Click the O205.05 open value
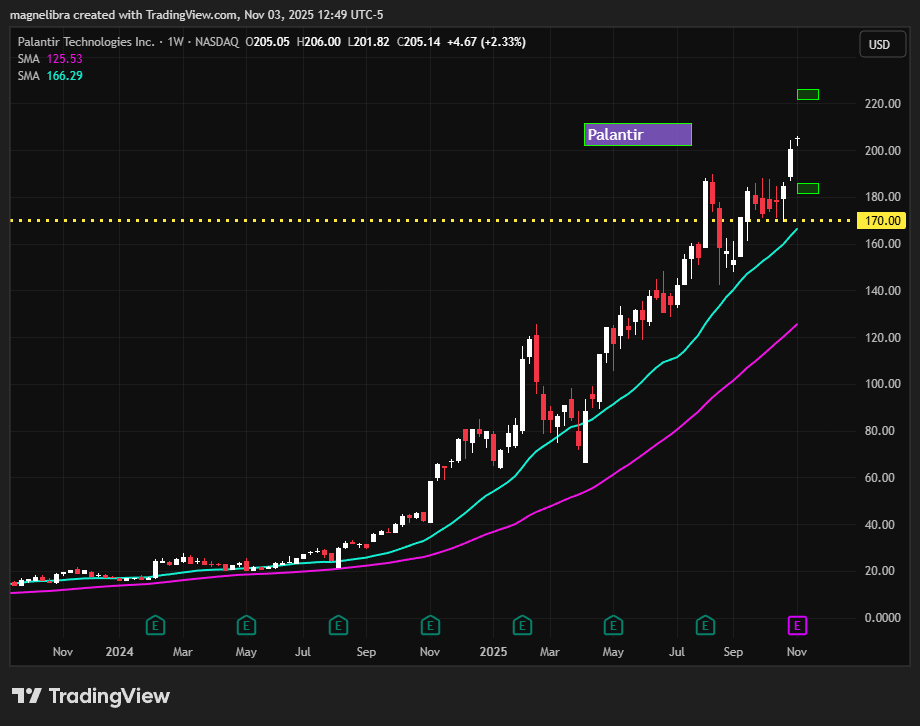Image resolution: width=920 pixels, height=726 pixels. (x=268, y=42)
